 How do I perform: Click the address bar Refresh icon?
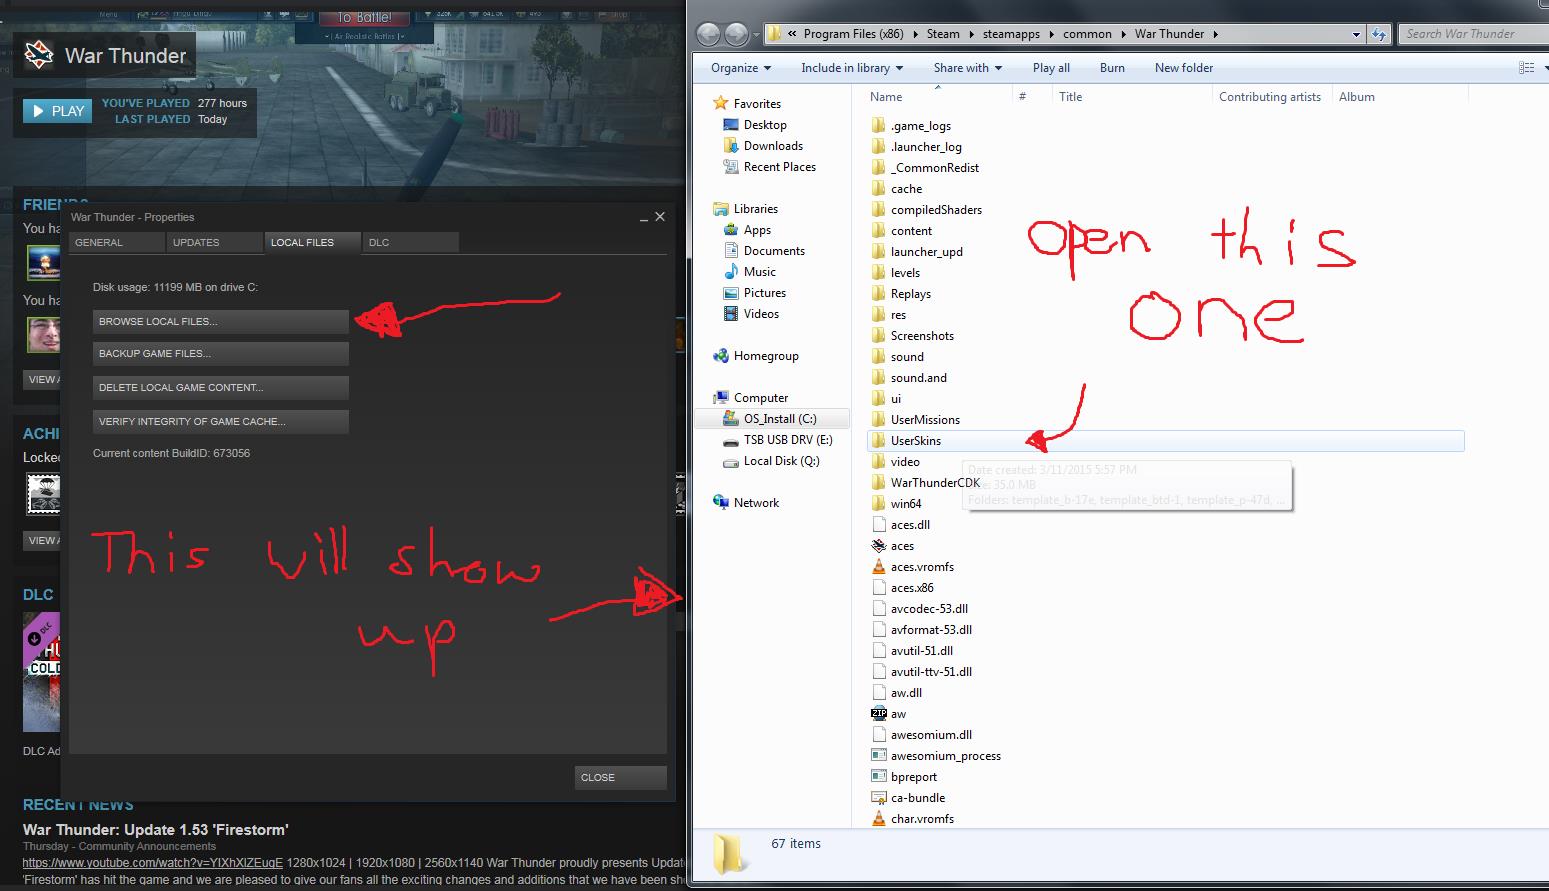1379,34
